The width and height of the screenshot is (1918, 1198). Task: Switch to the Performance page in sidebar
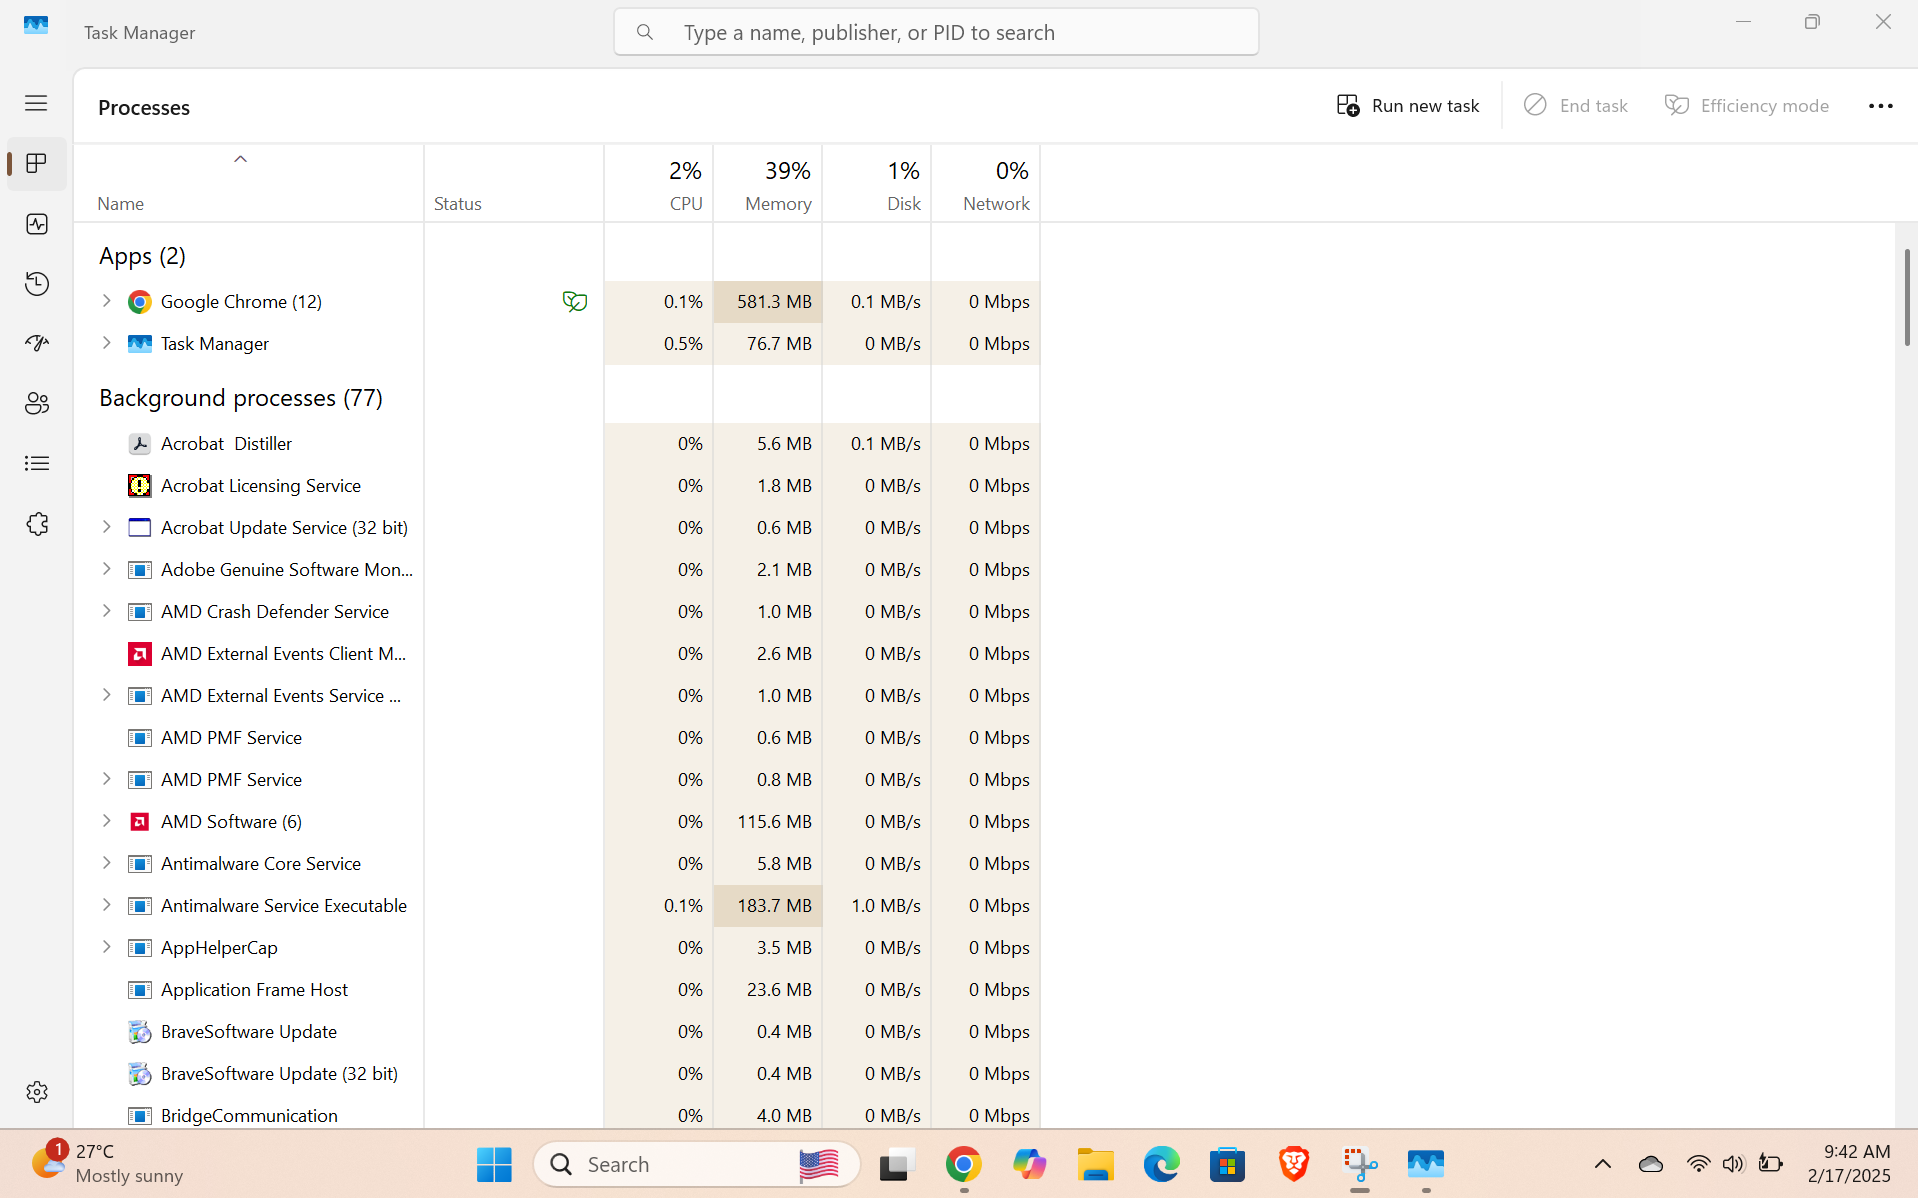point(37,224)
